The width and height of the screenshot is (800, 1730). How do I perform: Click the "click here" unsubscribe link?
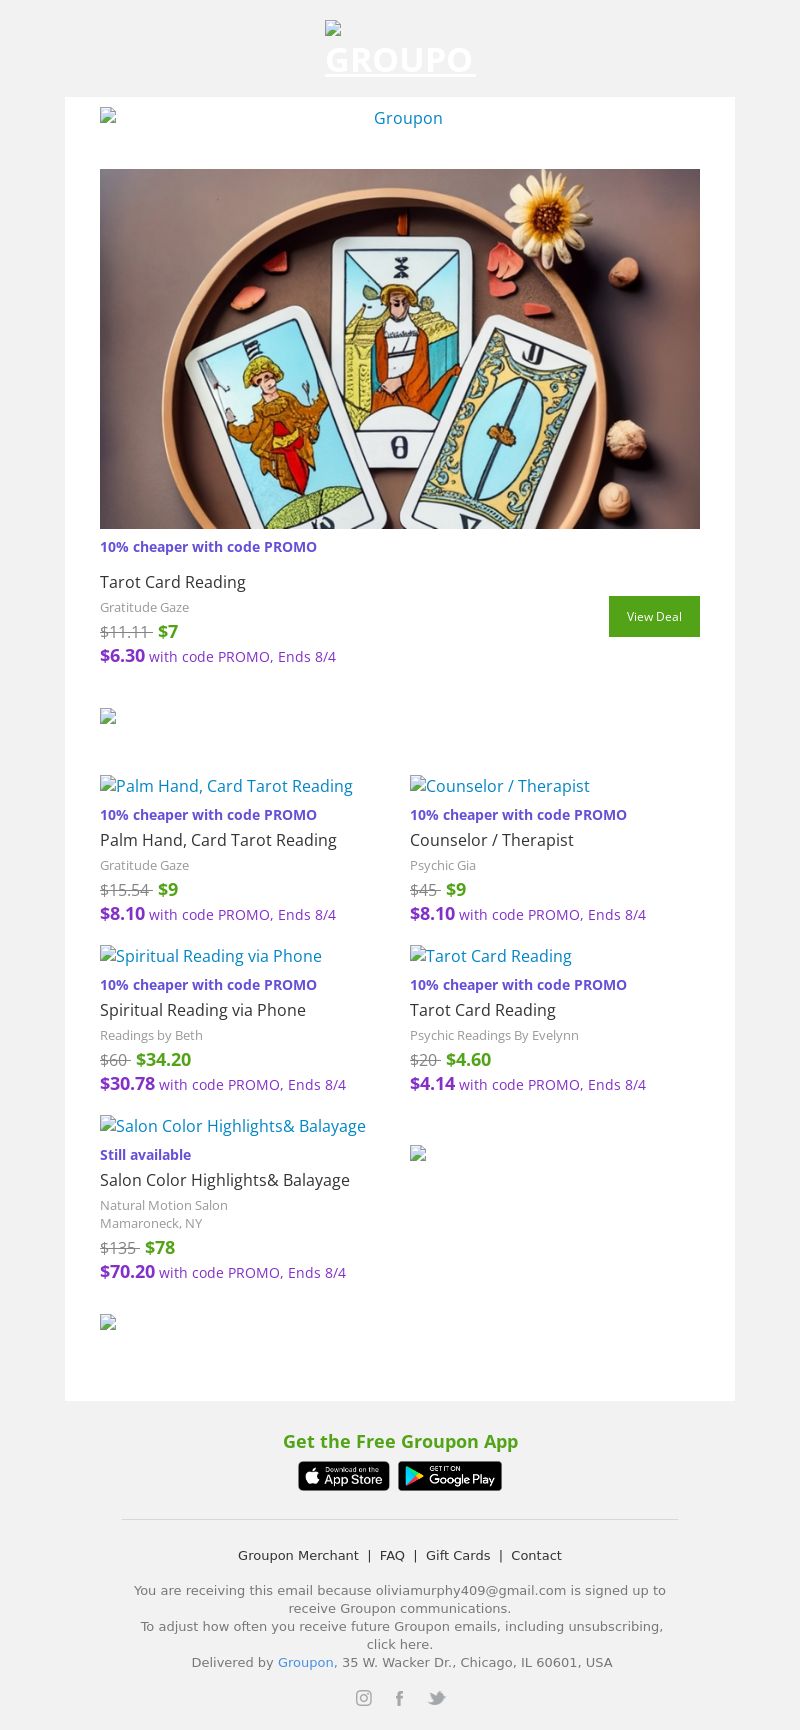point(399,1644)
